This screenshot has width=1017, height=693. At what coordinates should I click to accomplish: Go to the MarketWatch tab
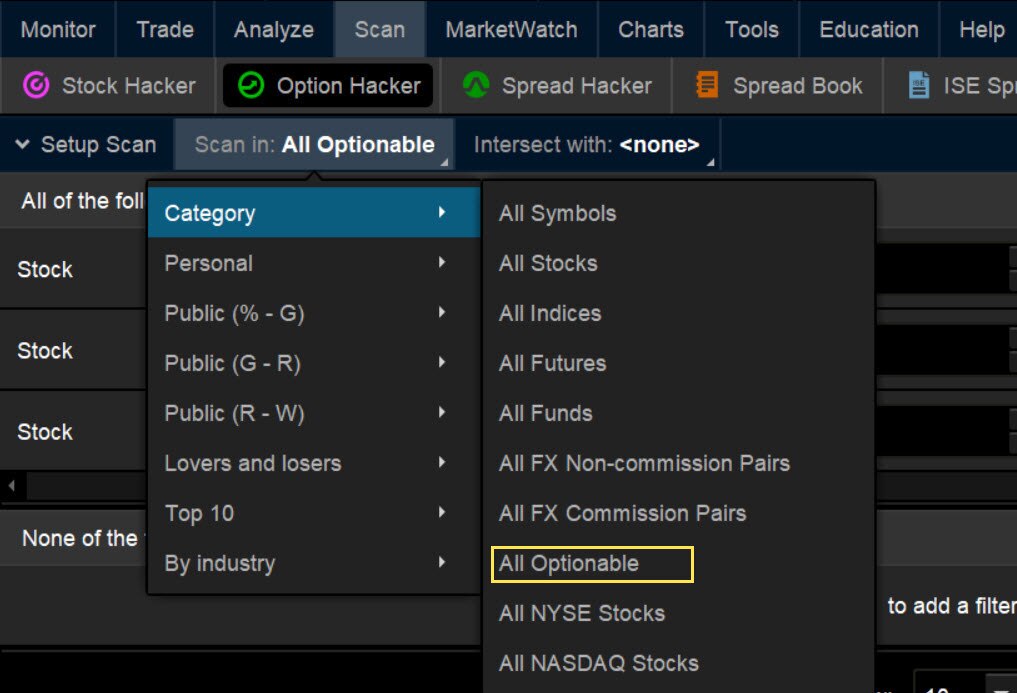coord(511,29)
